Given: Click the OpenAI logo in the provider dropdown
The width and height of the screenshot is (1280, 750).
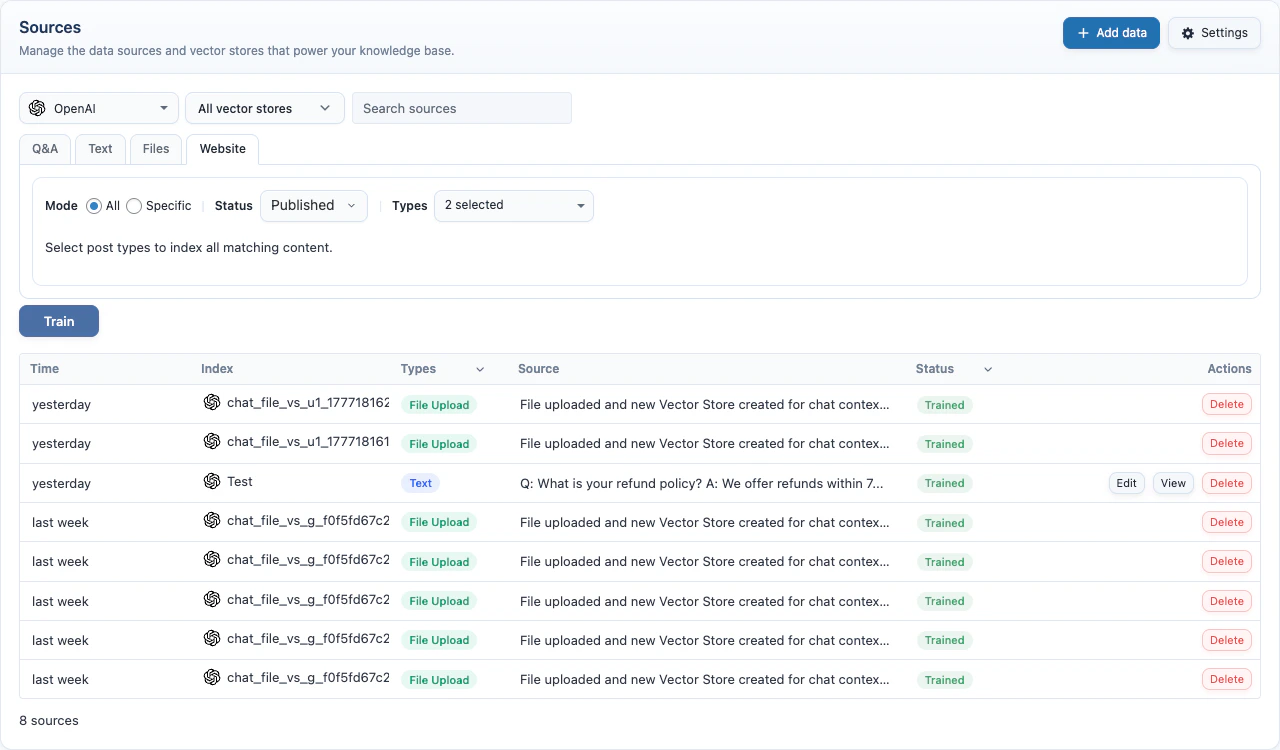Looking at the screenshot, I should pyautogui.click(x=37, y=107).
